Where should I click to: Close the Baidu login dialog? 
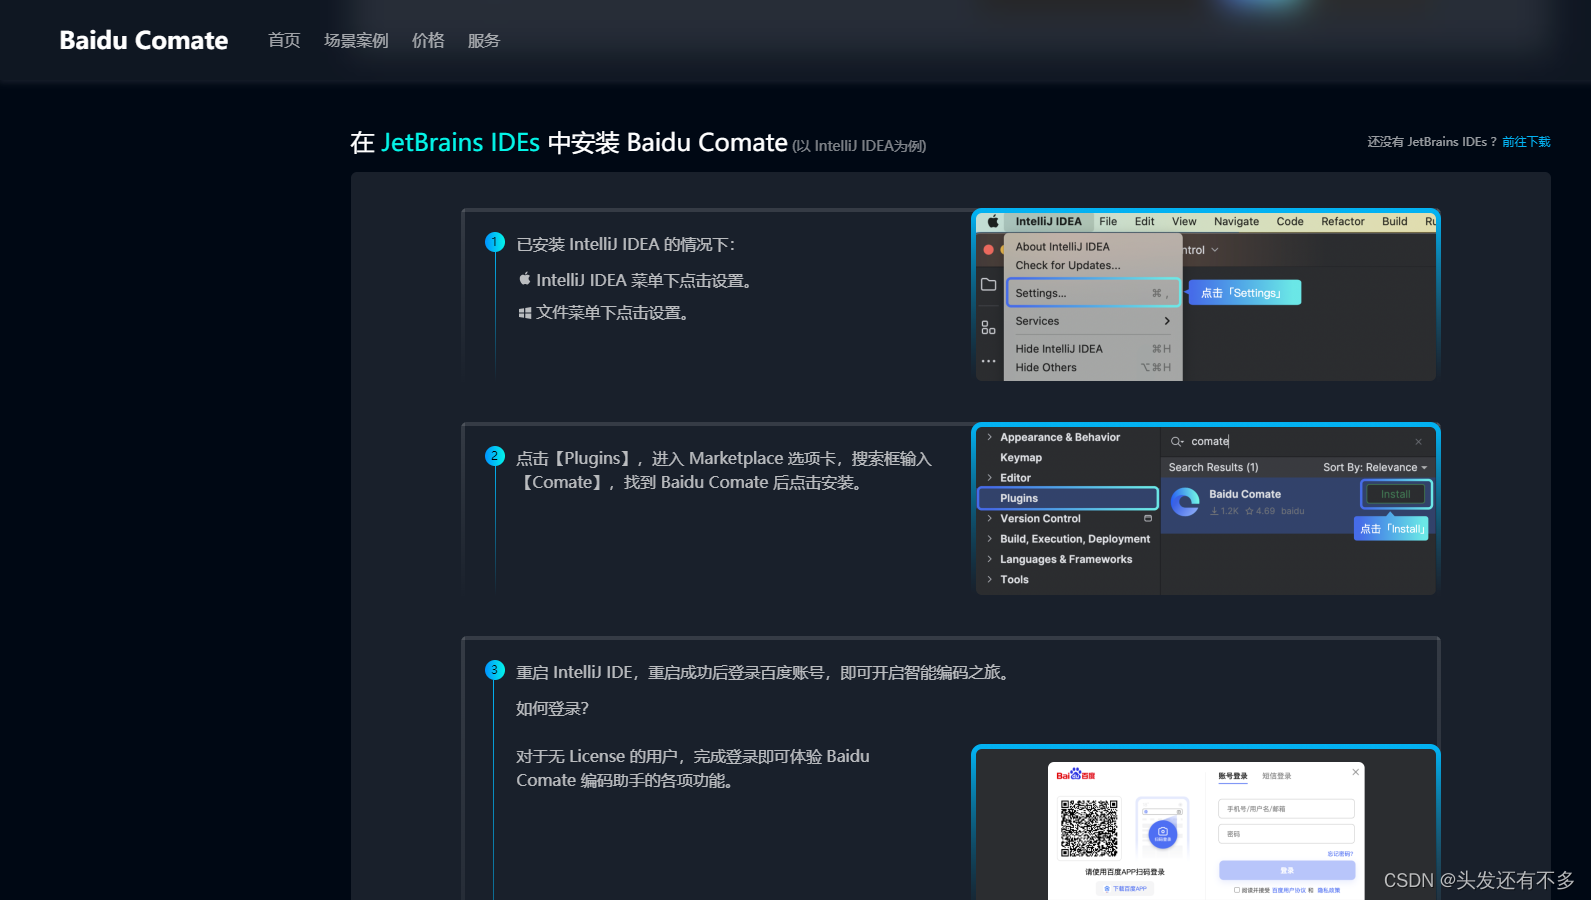(x=1356, y=772)
